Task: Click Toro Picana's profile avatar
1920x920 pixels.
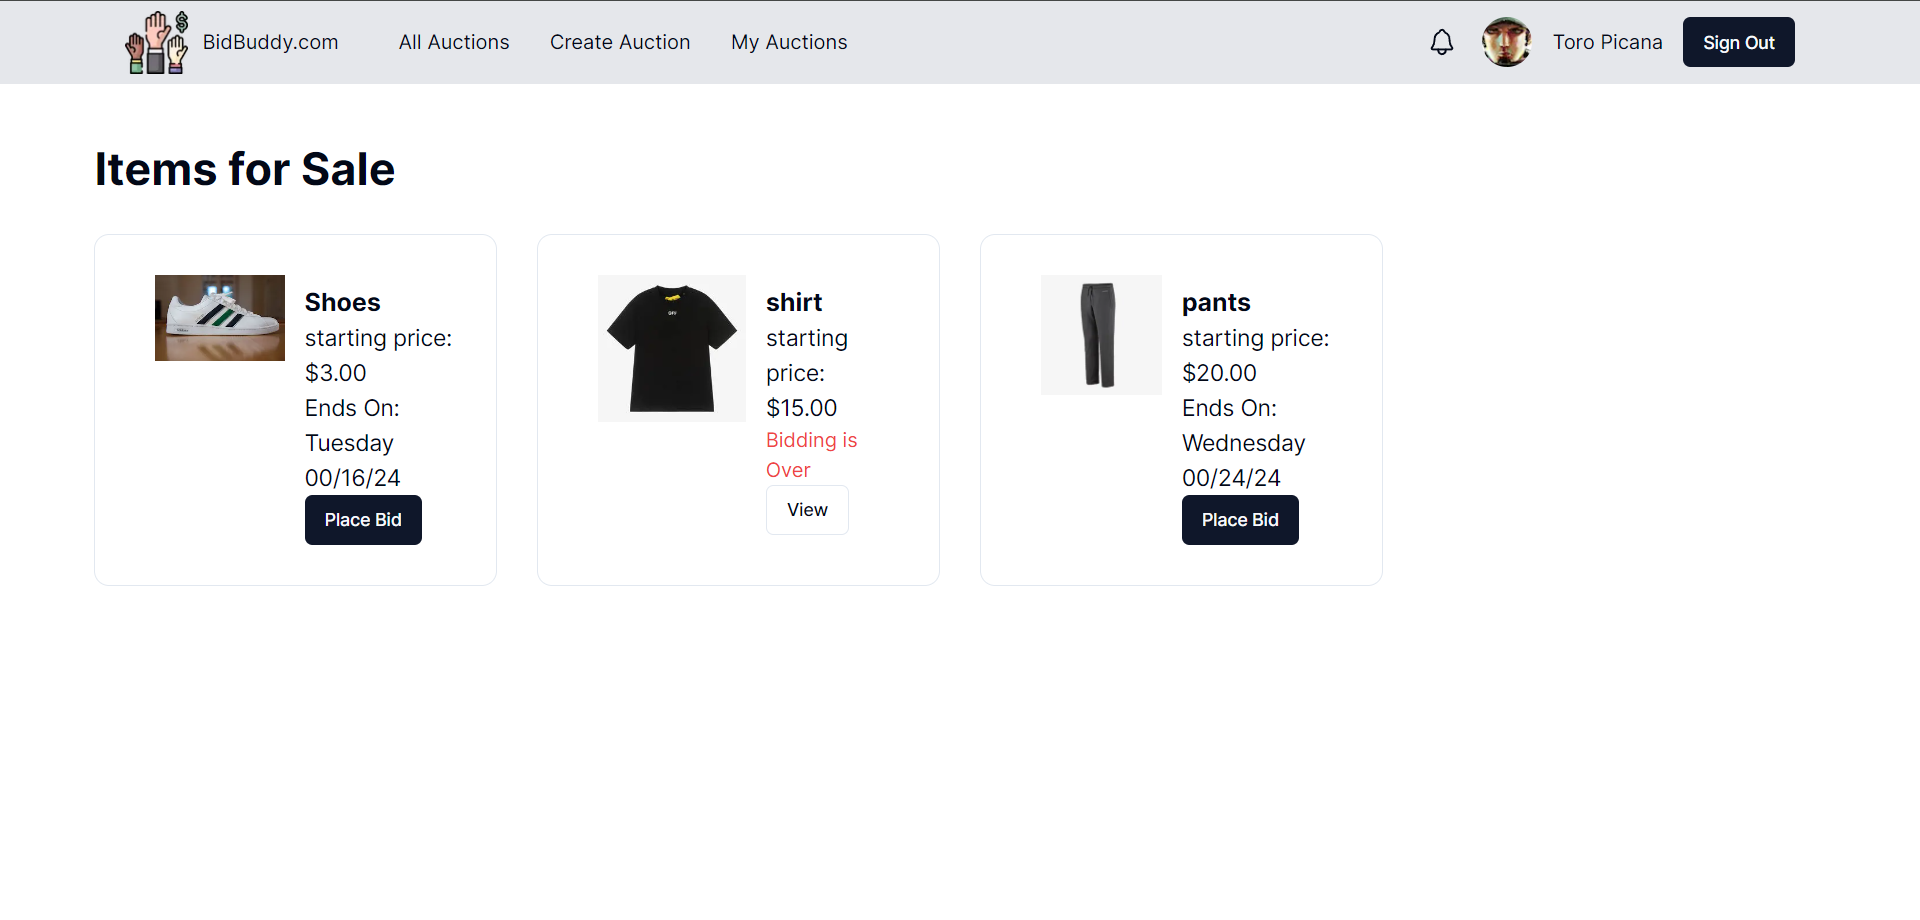Action: (x=1506, y=42)
